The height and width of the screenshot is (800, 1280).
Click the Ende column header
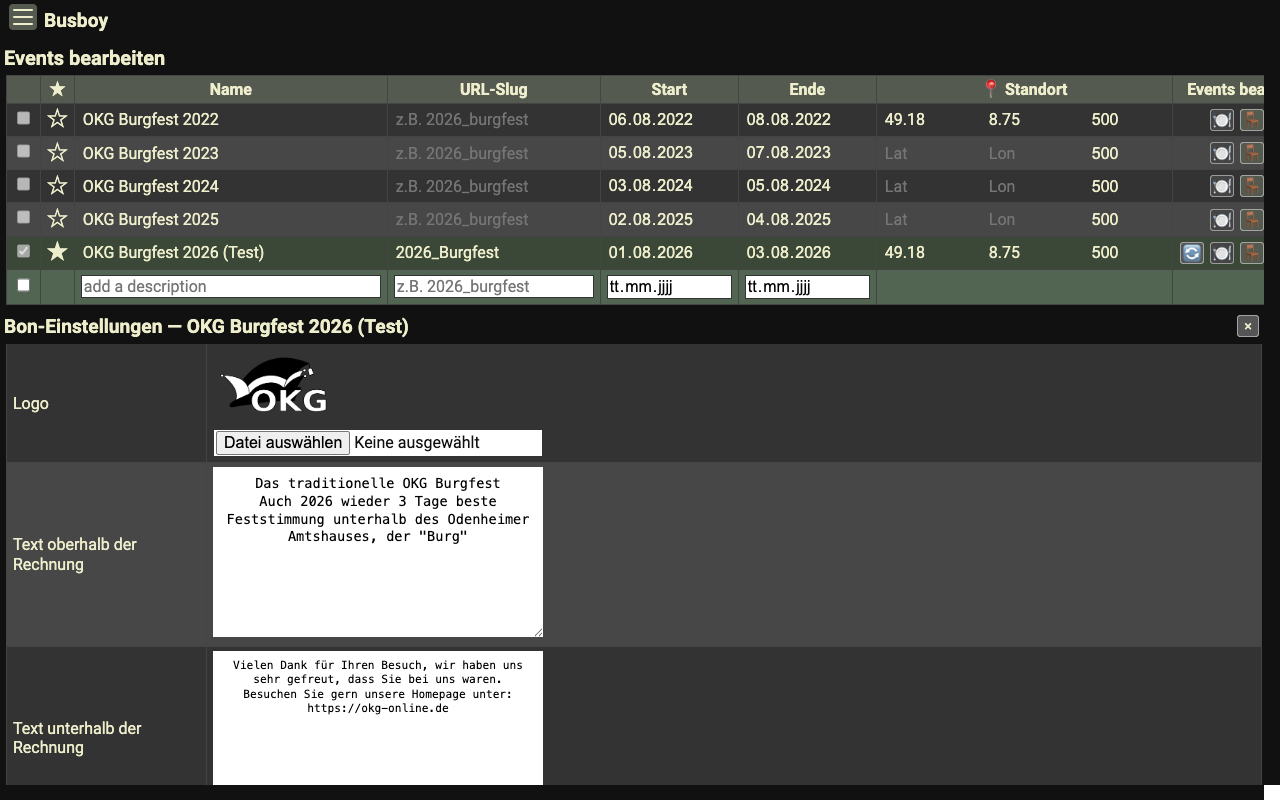(x=807, y=89)
